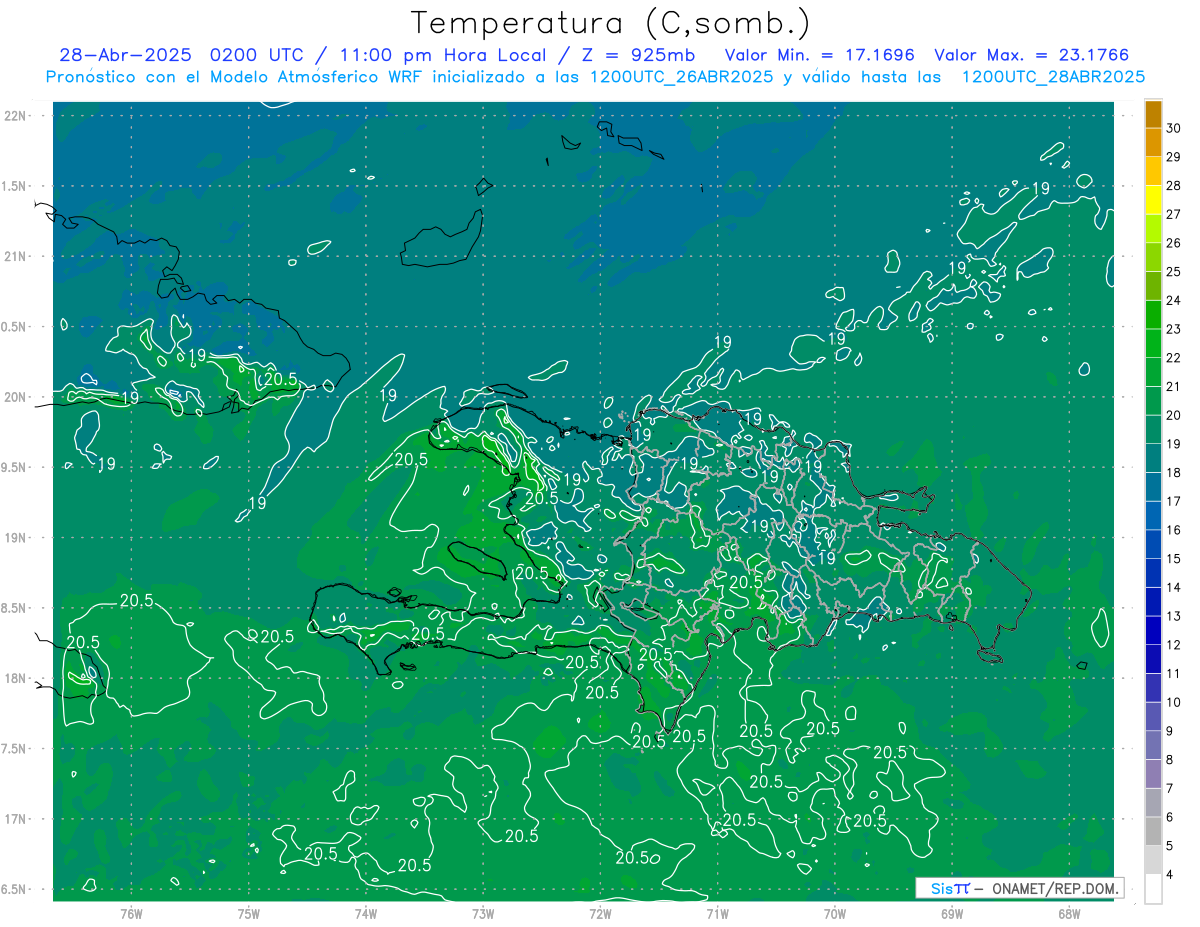Click the gray legend swatch between 5 and 6

pos(1153,832)
